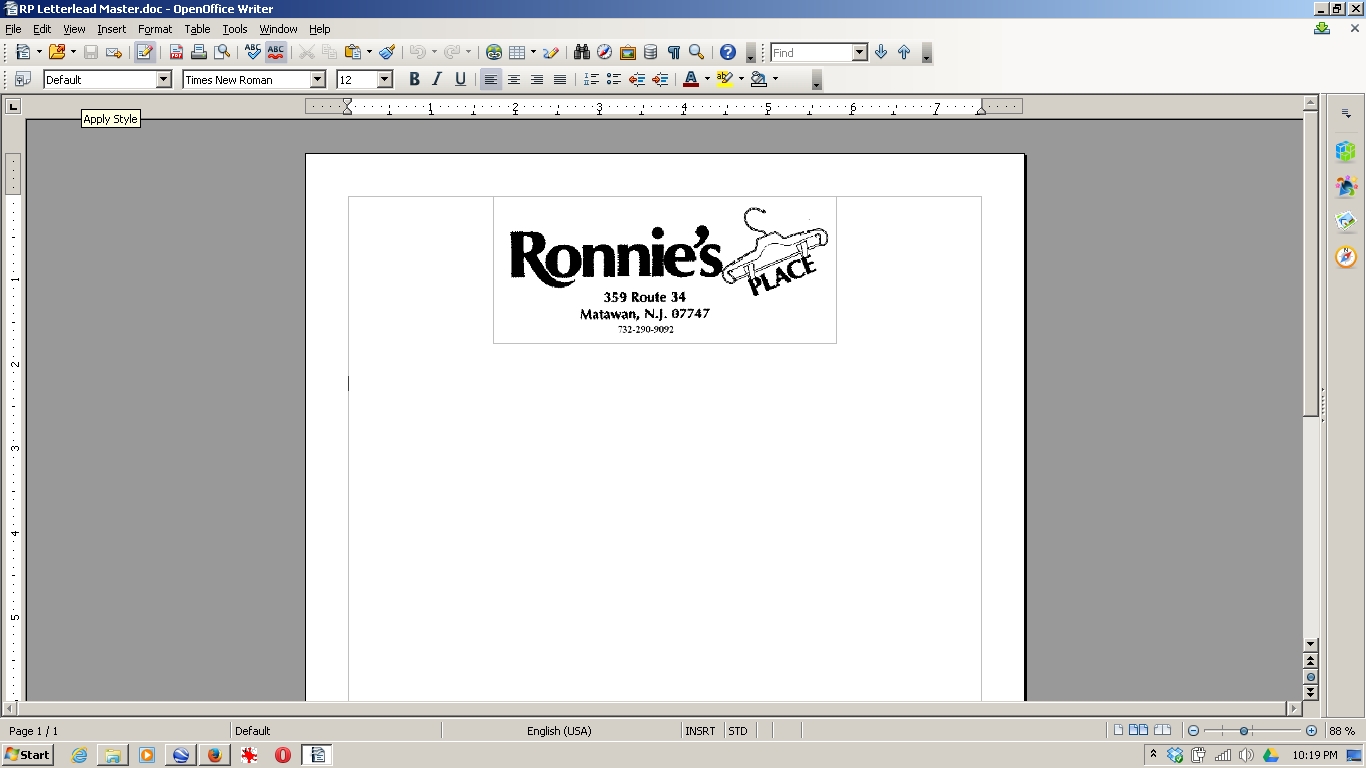Image resolution: width=1366 pixels, height=768 pixels.
Task: Expand the Font Name dropdown
Action: coord(318,80)
